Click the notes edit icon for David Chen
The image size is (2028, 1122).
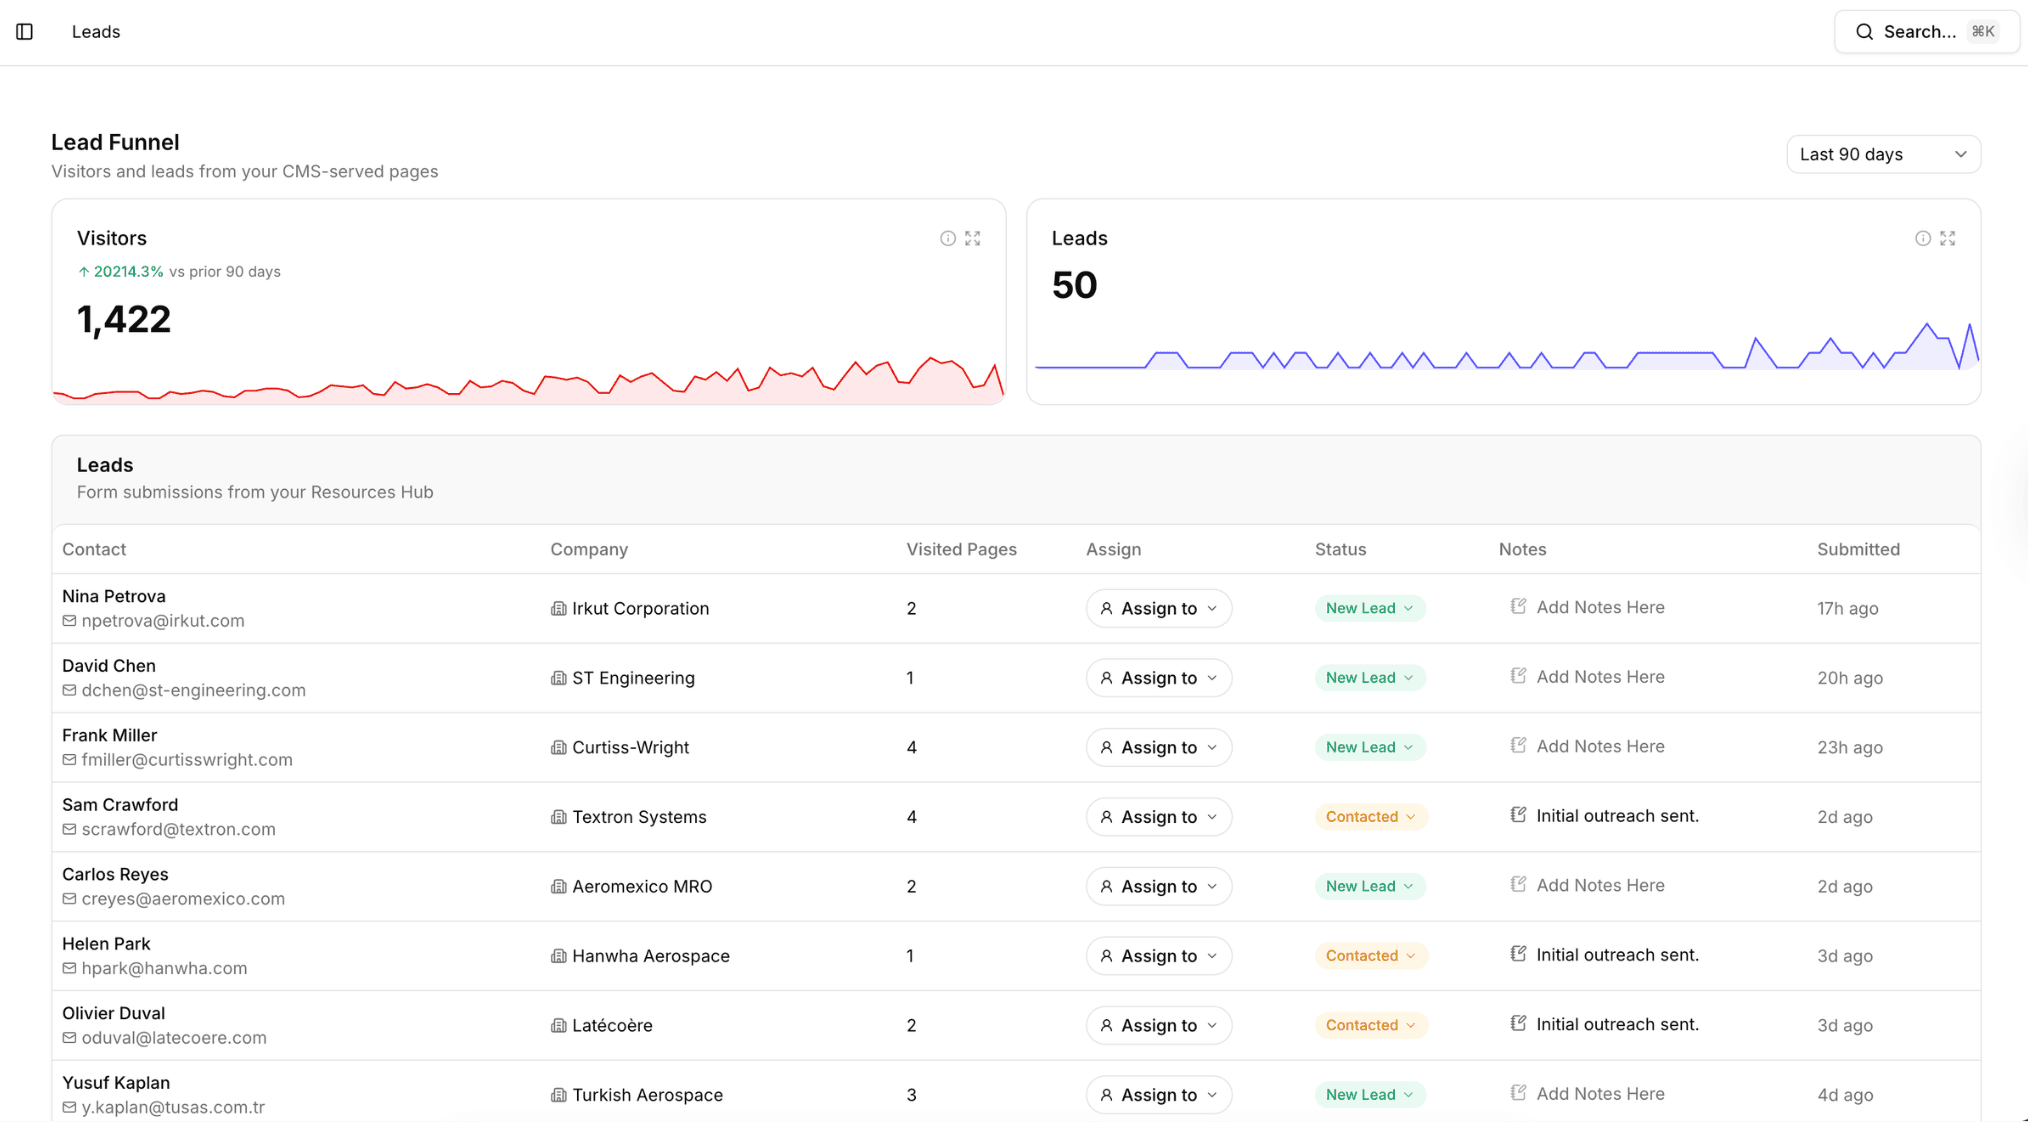[x=1518, y=676]
